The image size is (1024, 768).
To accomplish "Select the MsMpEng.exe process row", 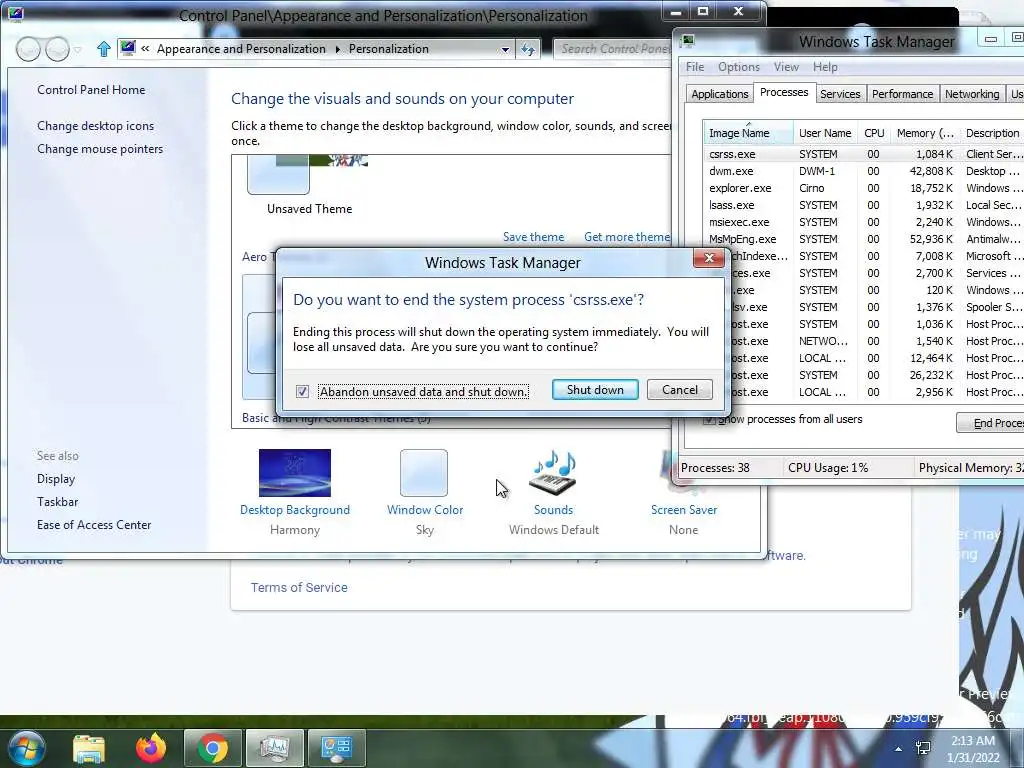I will tap(864, 239).
